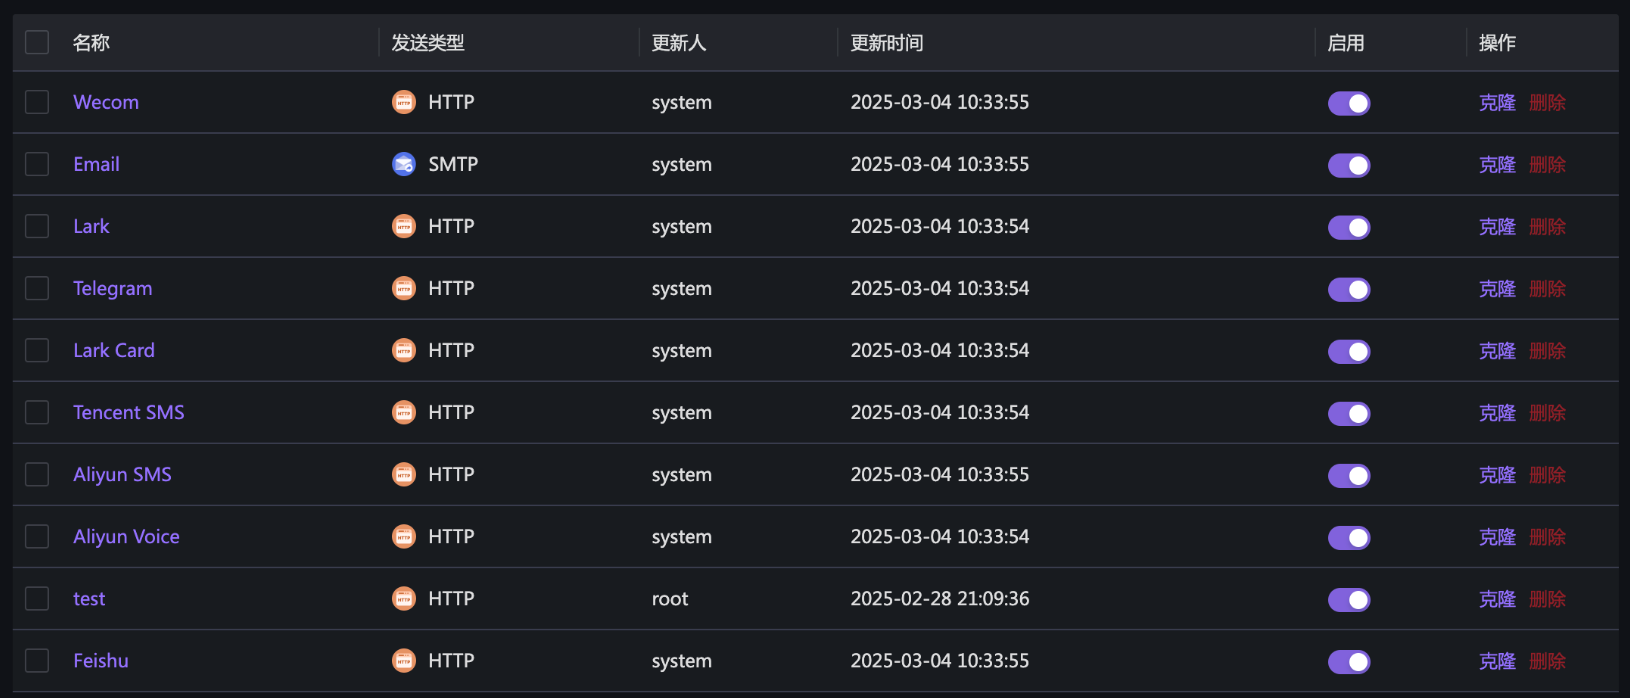Click the HTTP icon beside Tencent SMS
The width and height of the screenshot is (1630, 698).
pyautogui.click(x=404, y=412)
